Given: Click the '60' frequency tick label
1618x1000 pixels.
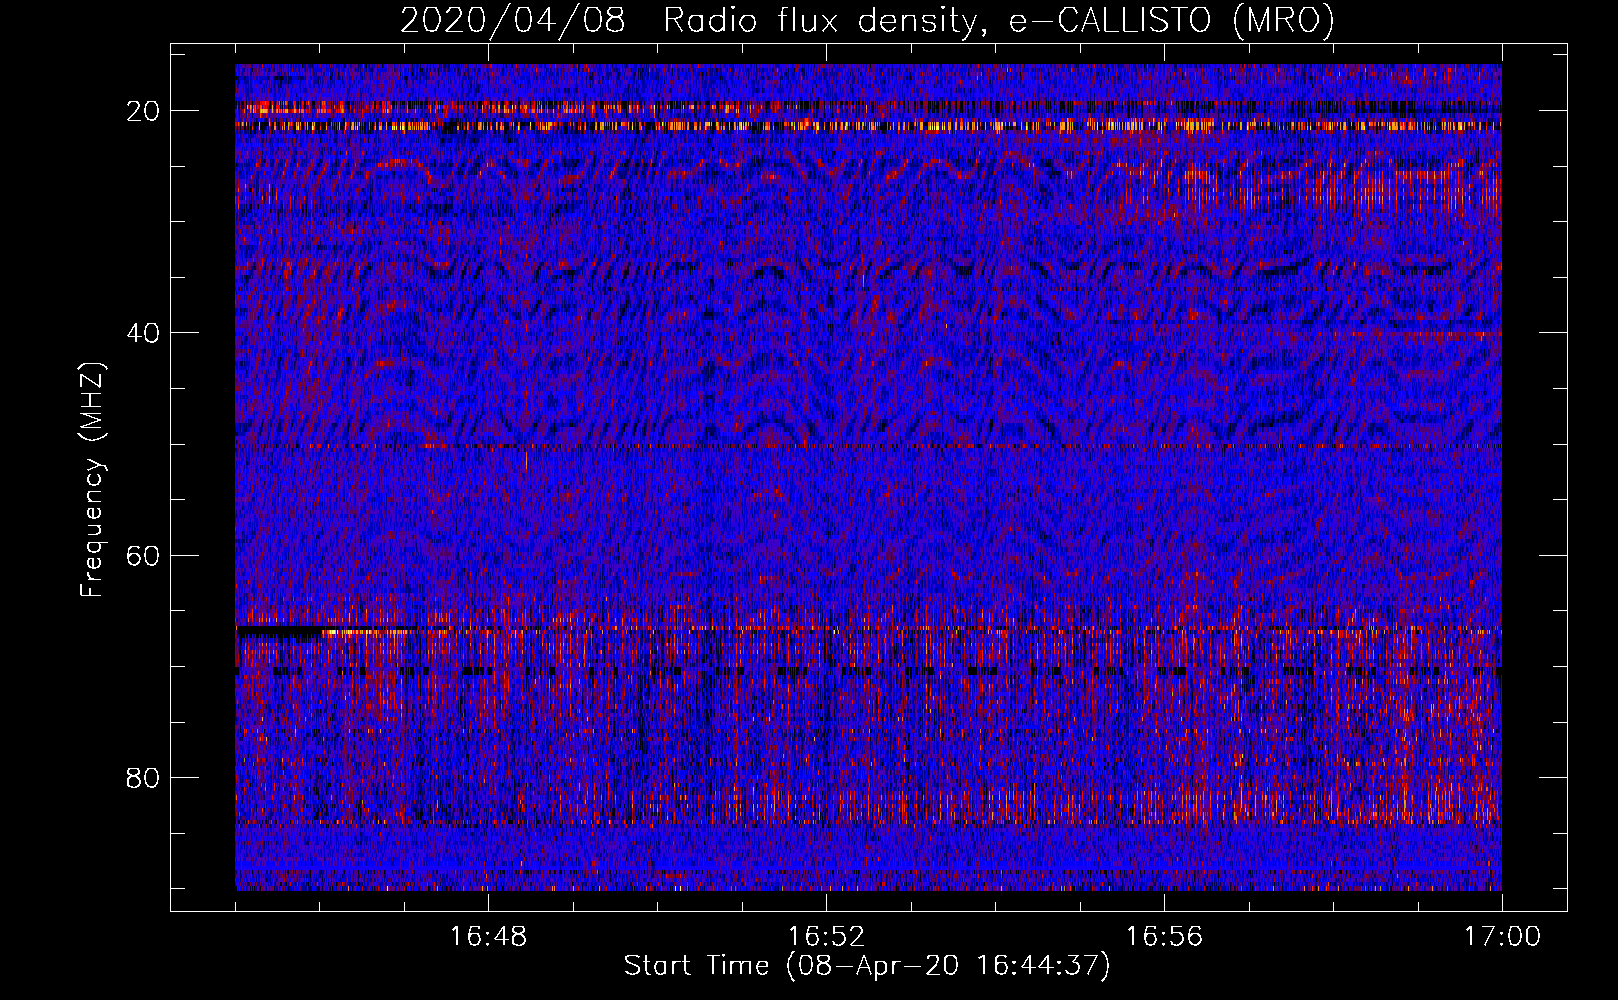Looking at the screenshot, I should pos(143,555).
